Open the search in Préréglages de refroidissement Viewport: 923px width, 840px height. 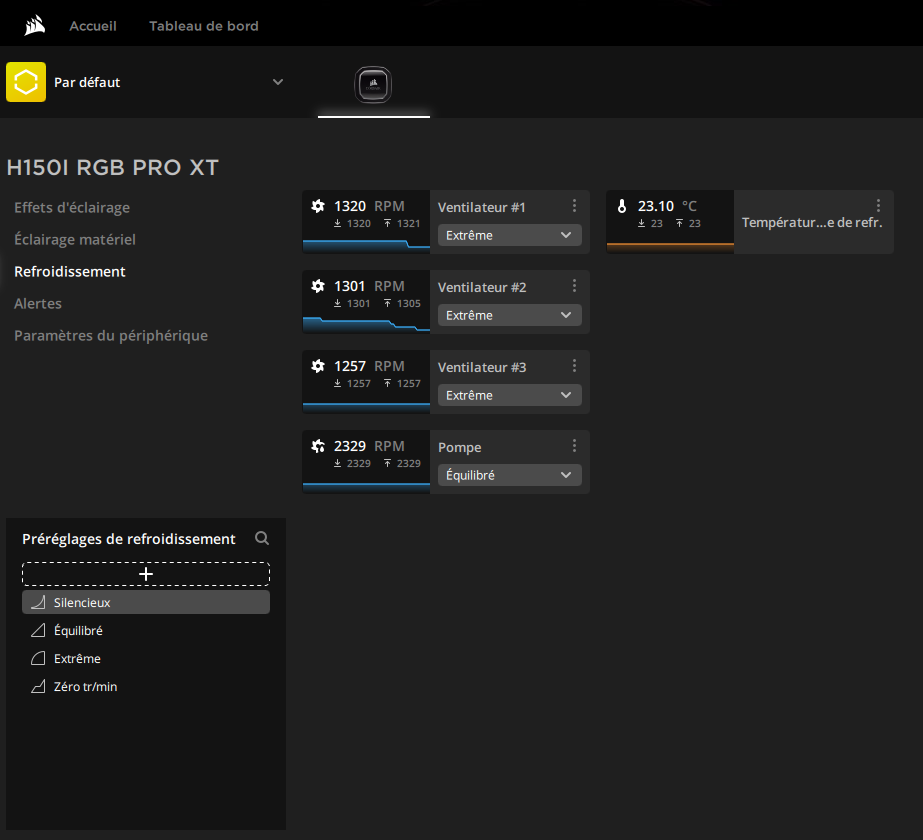click(262, 538)
